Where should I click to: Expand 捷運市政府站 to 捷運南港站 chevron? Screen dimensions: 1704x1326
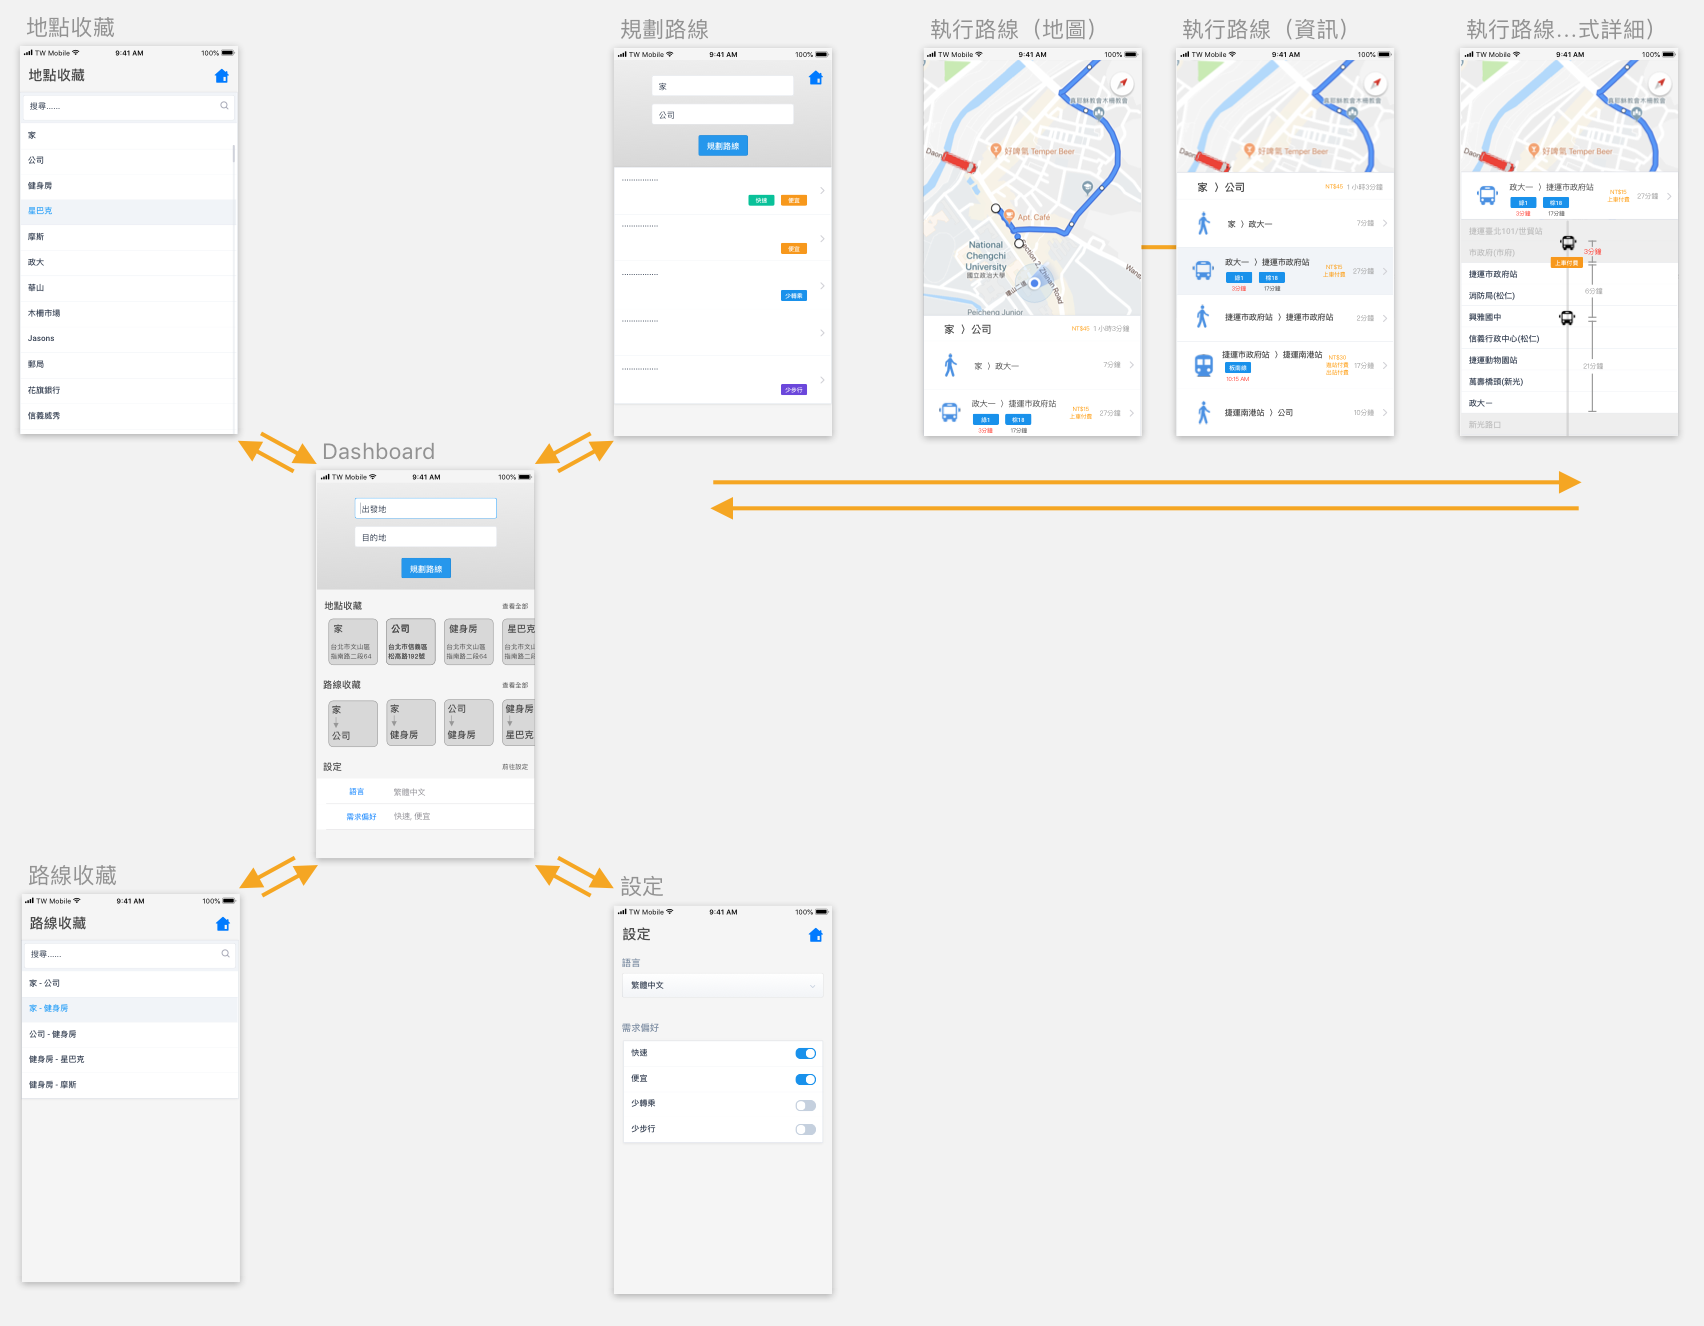pyautogui.click(x=1385, y=366)
